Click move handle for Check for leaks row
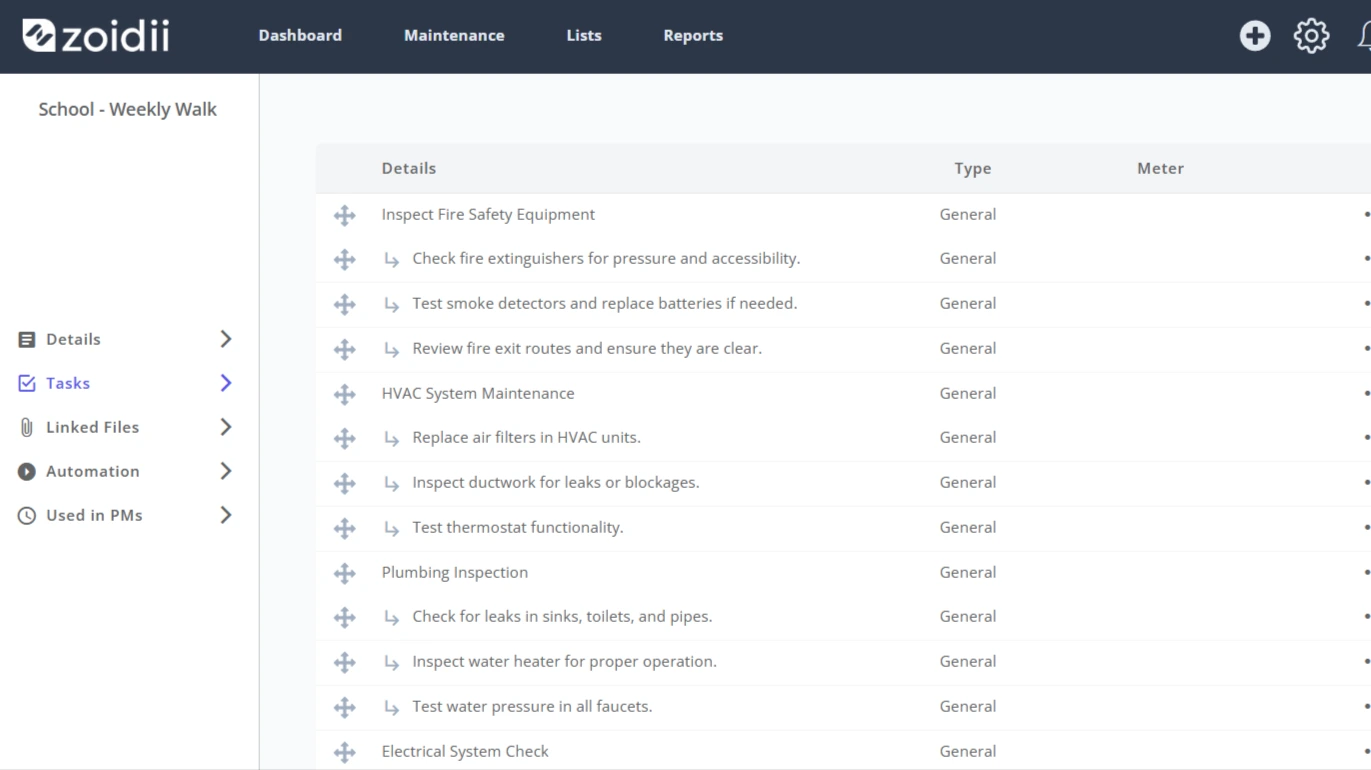This screenshot has width=1371, height=770. coord(345,617)
